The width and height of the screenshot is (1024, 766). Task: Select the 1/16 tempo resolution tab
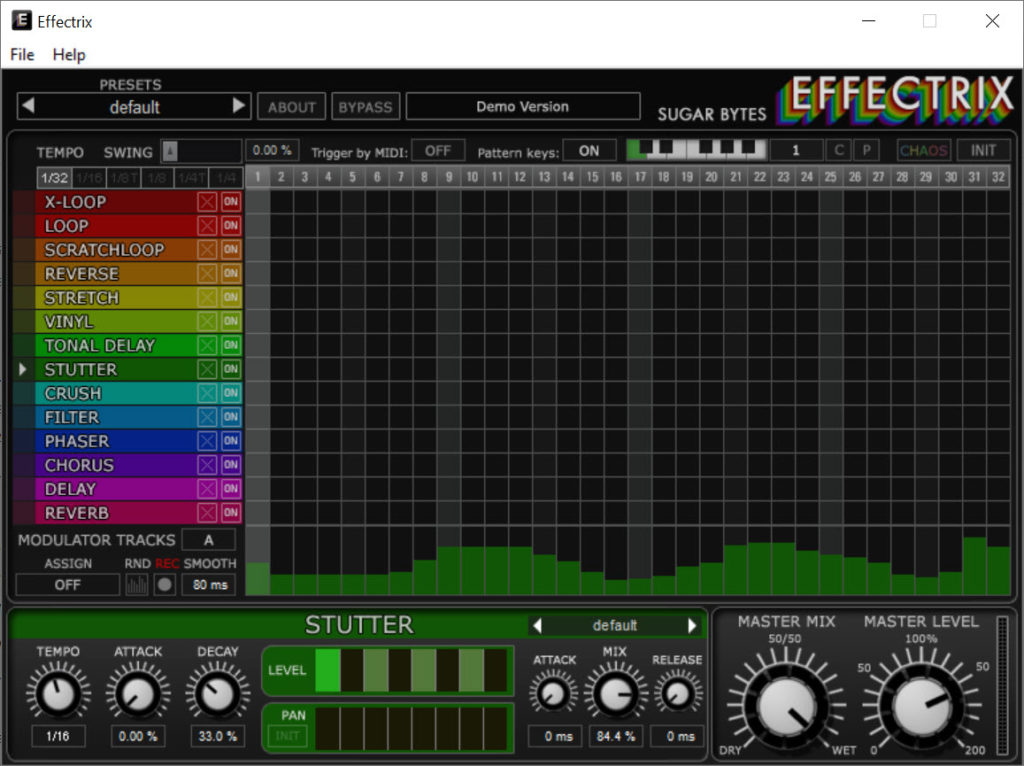pyautogui.click(x=89, y=178)
